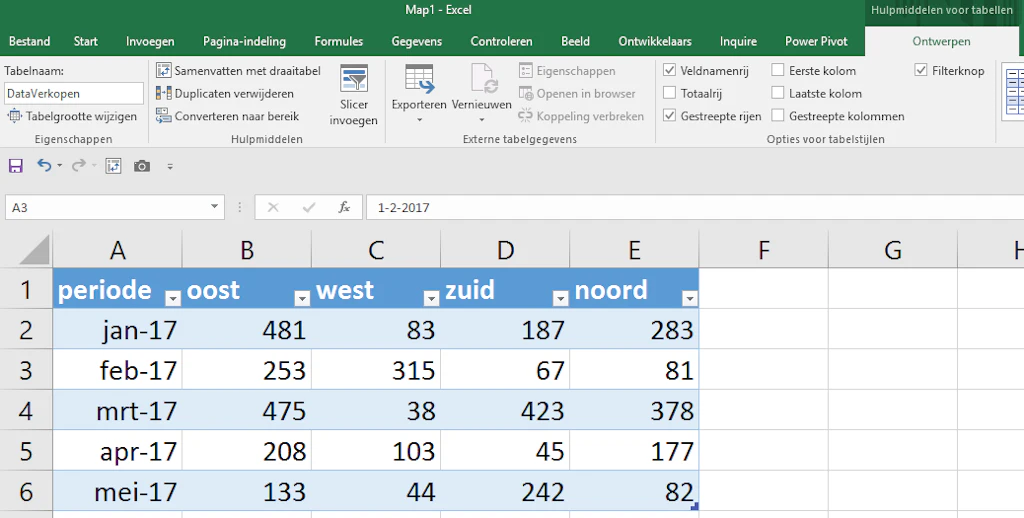
Task: Click the camera icon in quick access toolbar
Action: pyautogui.click(x=142, y=166)
